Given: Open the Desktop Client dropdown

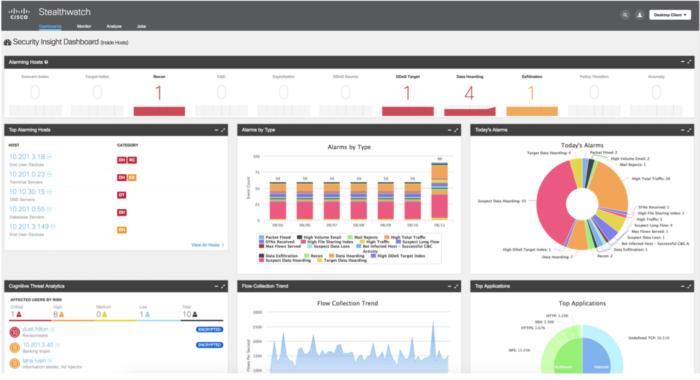Looking at the screenshot, I should tap(670, 15).
